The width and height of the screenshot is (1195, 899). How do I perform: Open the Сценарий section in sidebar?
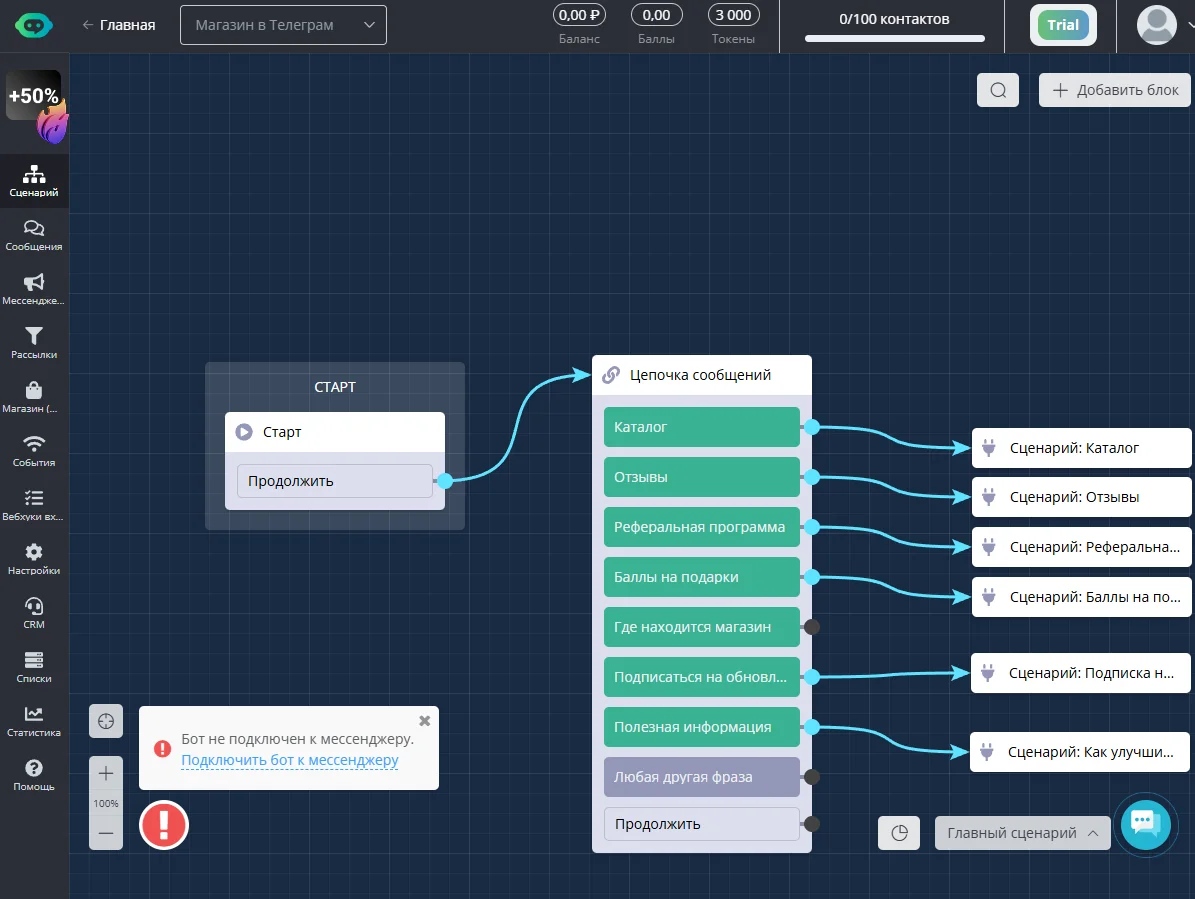[x=34, y=181]
